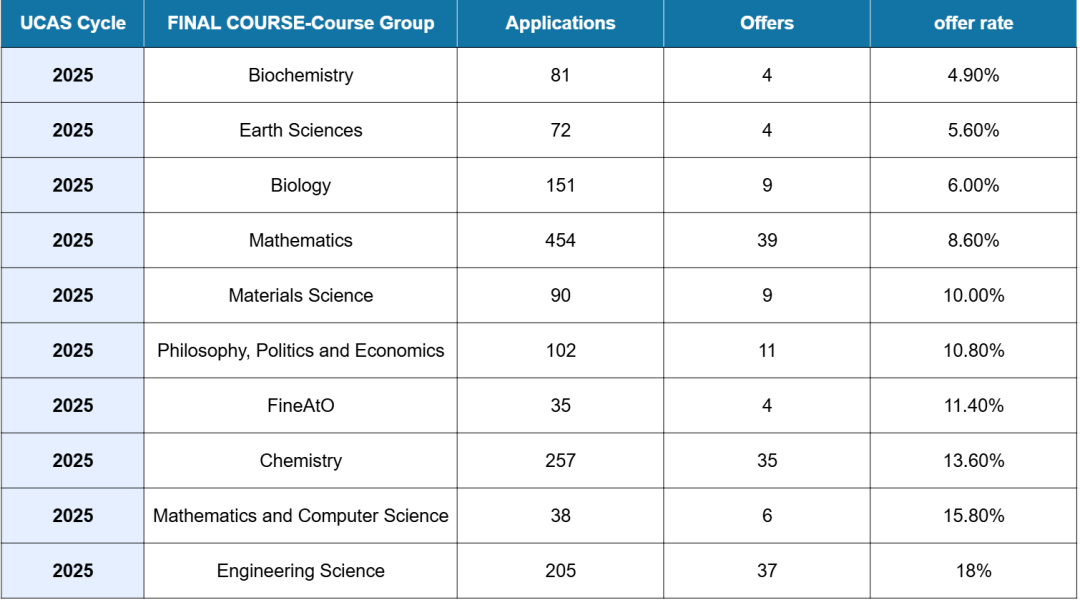
Task: Select the FINAL COURSE-Course Group header
Action: (301, 23)
